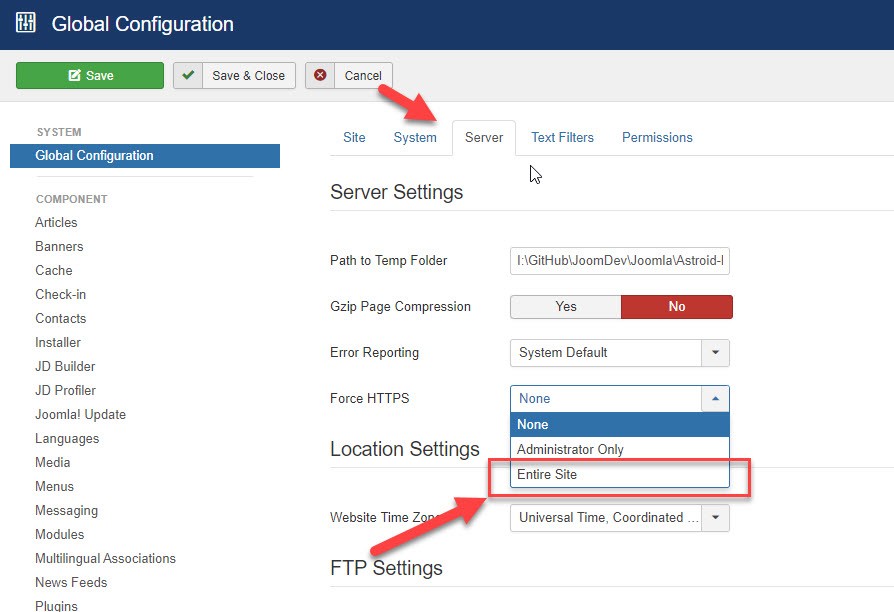Click the red X icon on Cancel
The image size is (894, 612).
coord(320,75)
